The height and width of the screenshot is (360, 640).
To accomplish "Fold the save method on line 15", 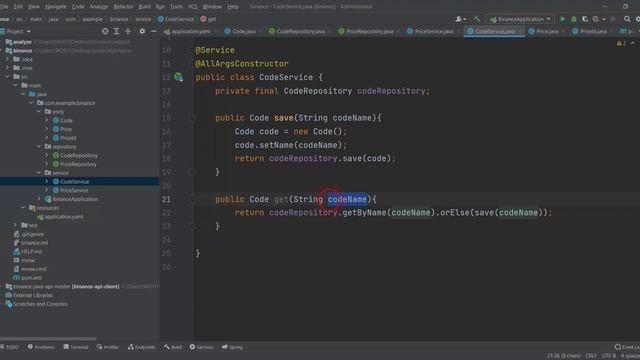I will click(192, 118).
